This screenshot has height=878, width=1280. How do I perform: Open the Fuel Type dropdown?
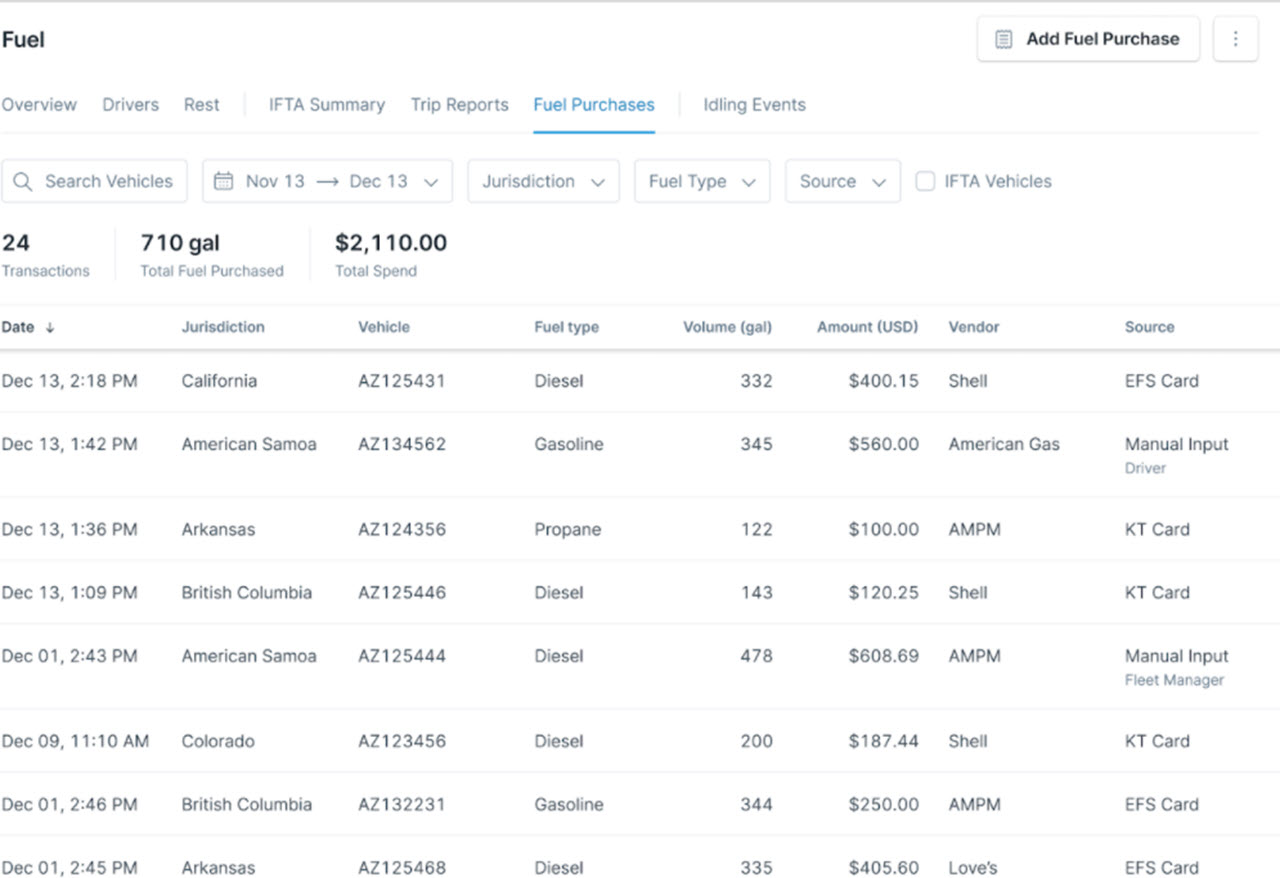pos(701,181)
